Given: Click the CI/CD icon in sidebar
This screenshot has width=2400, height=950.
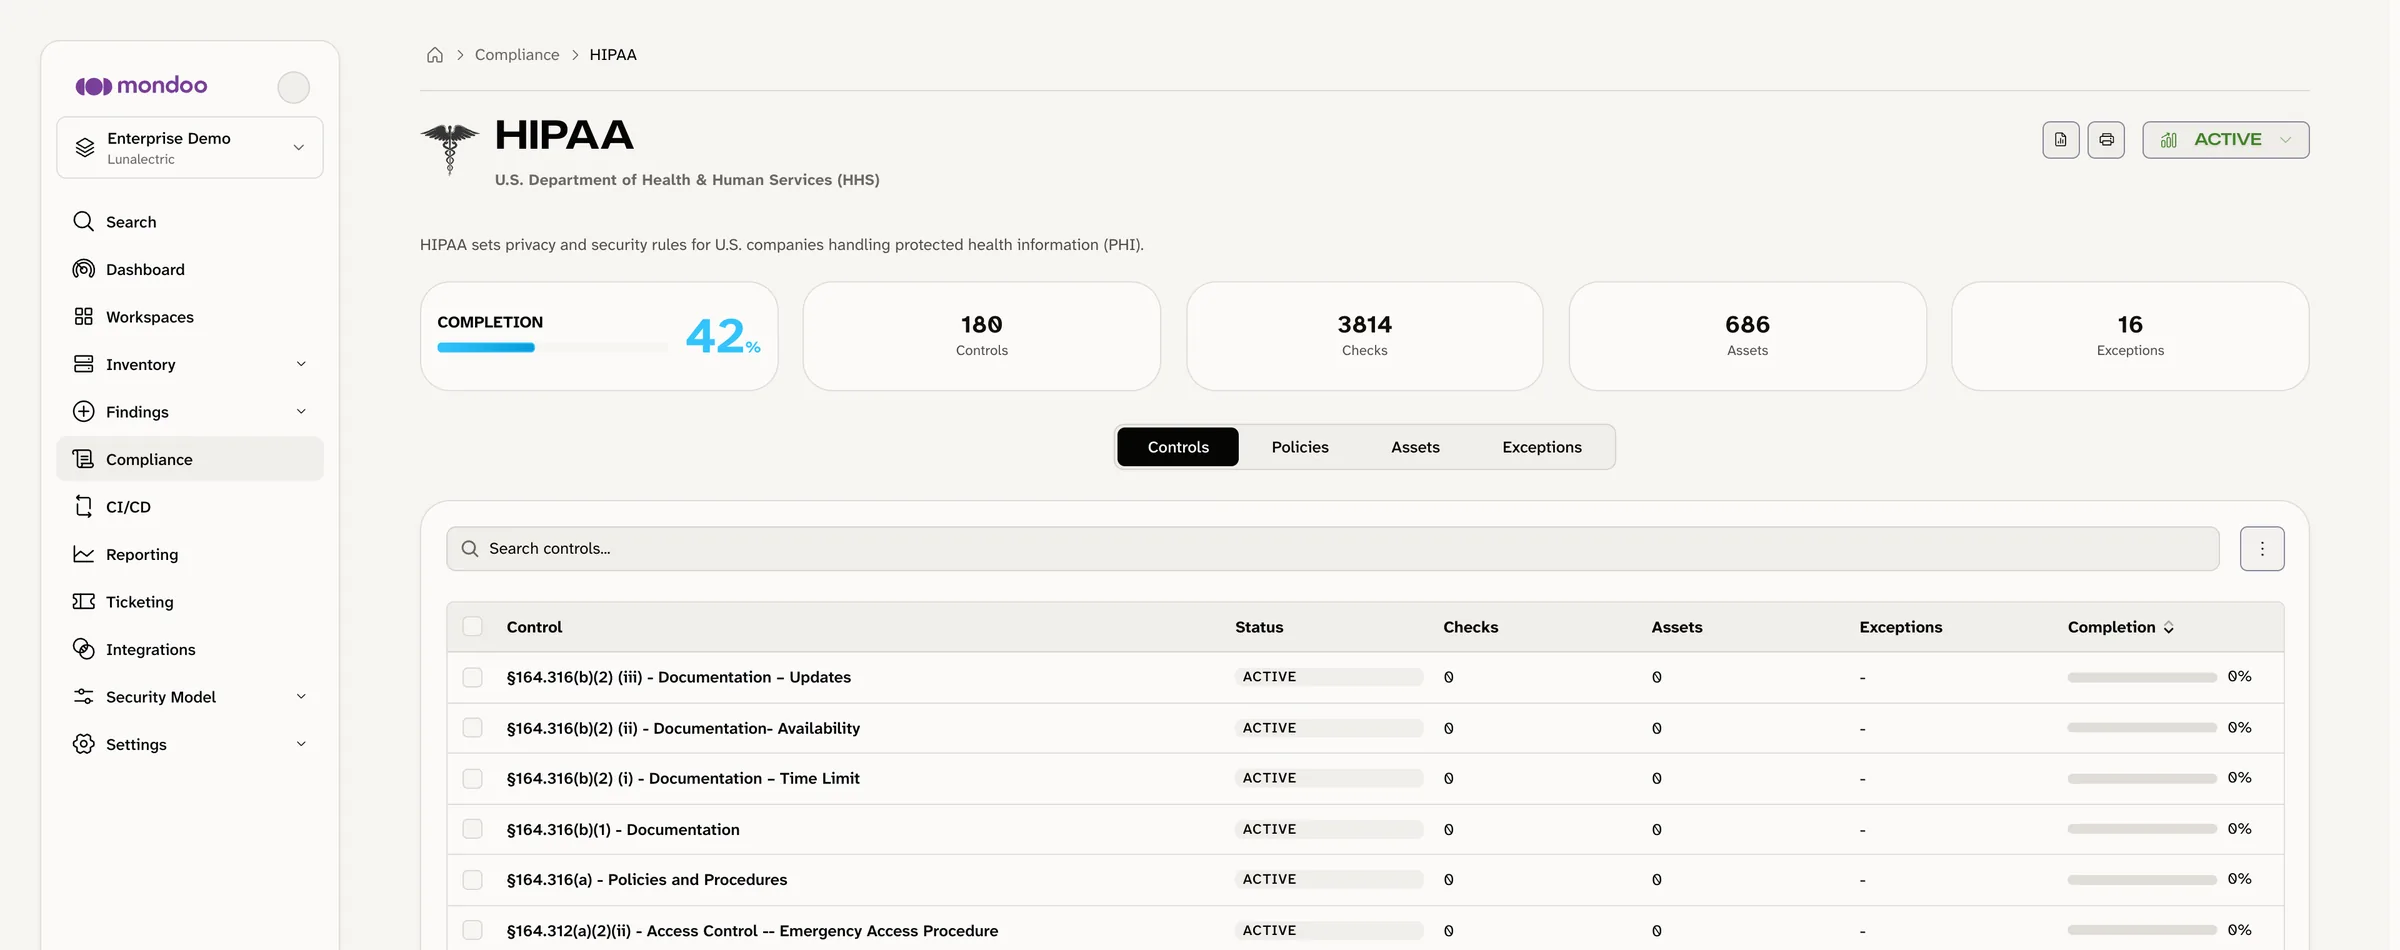Looking at the screenshot, I should 84,506.
